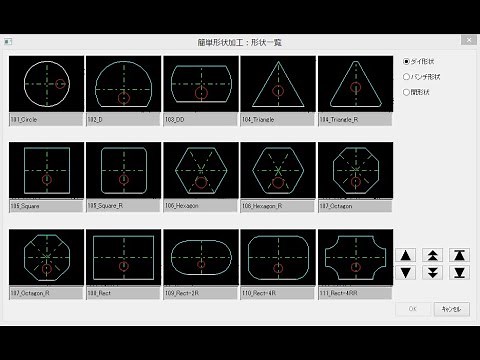Screen dimensions: 480x360
Task: Open the dialog's title bar system icon
Action: [x=8, y=42]
